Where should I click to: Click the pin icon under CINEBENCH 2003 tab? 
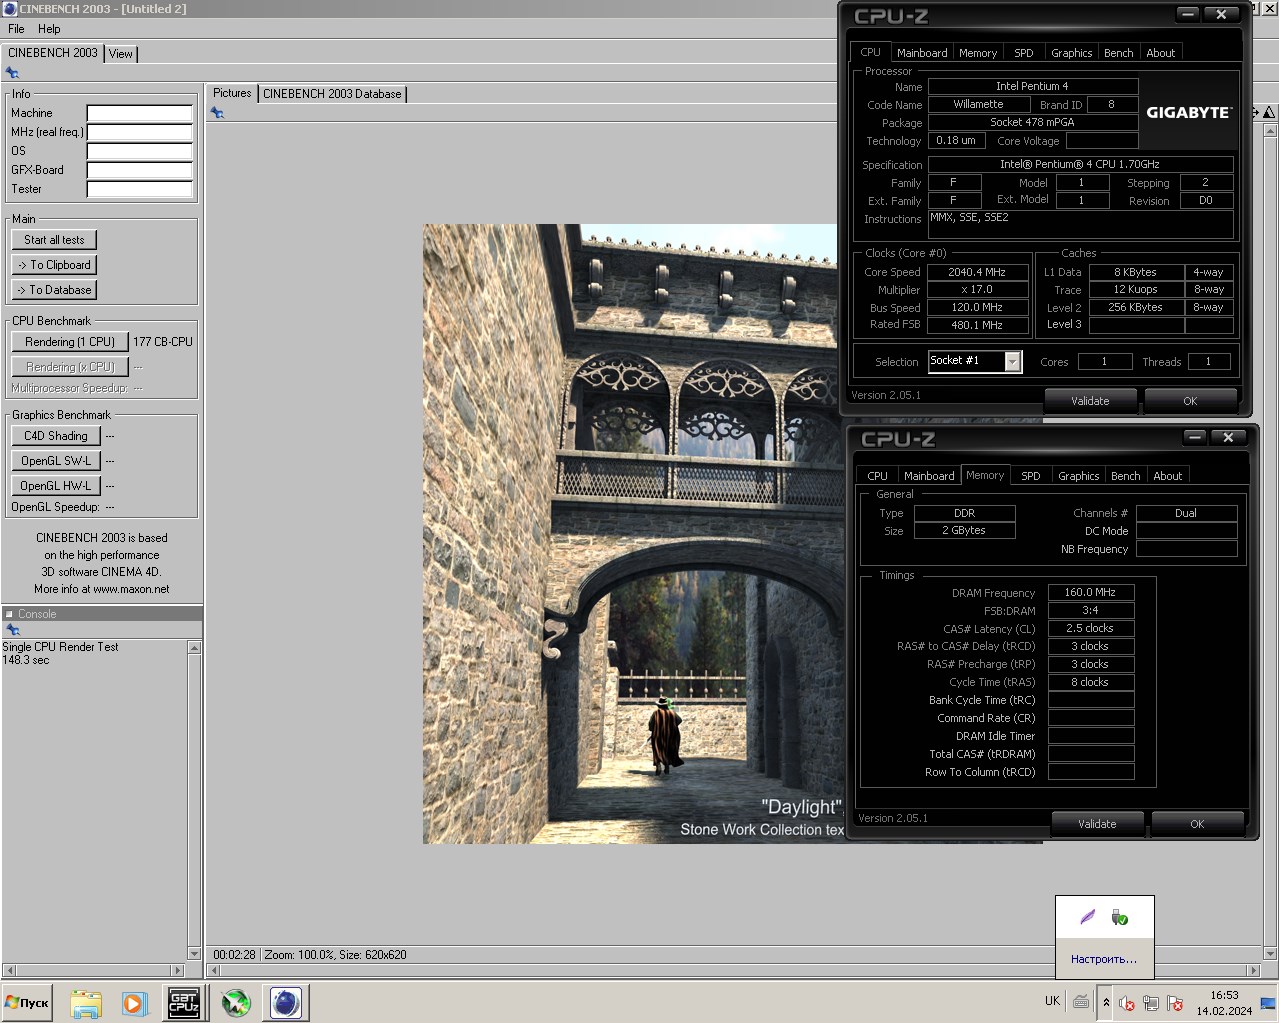pos(12,73)
